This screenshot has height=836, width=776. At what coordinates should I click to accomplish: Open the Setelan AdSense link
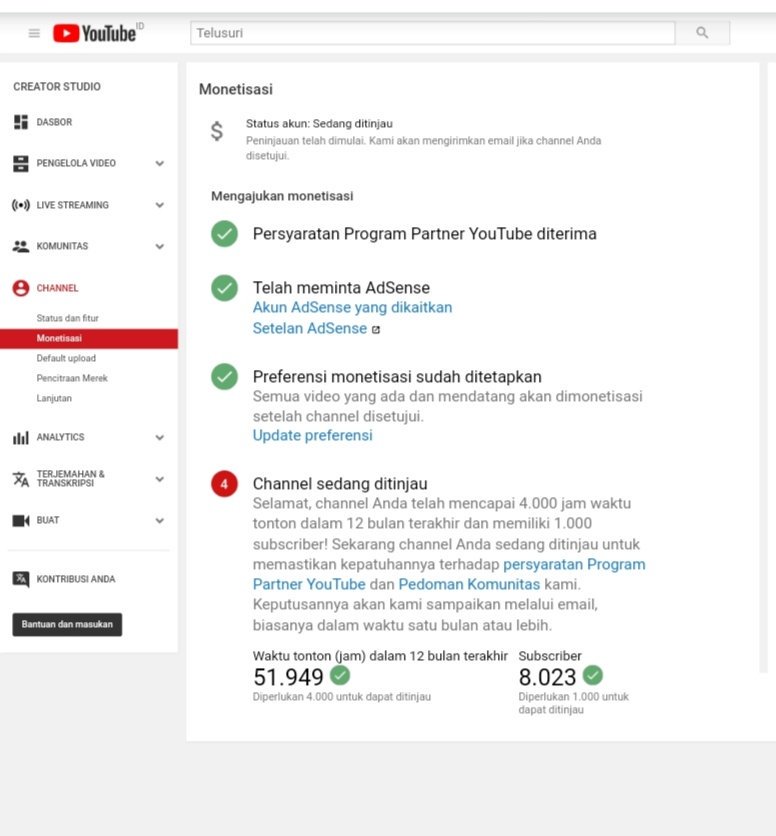tap(310, 328)
